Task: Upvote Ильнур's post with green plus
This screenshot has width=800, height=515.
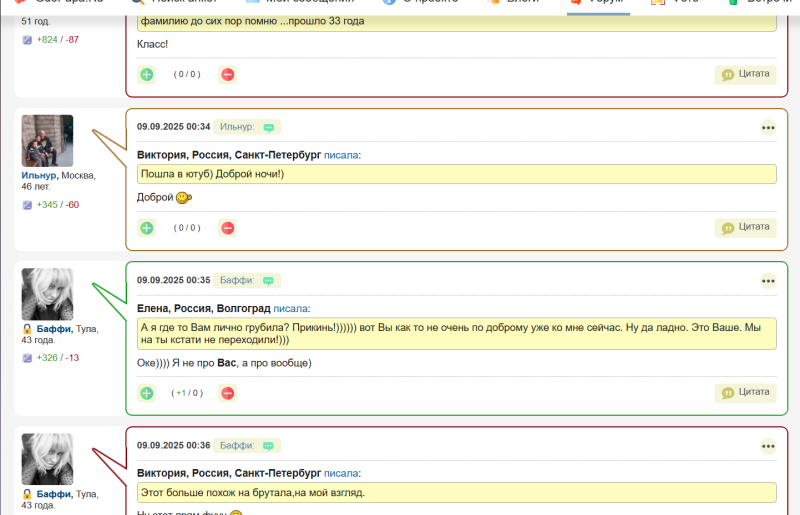Action: tap(147, 228)
